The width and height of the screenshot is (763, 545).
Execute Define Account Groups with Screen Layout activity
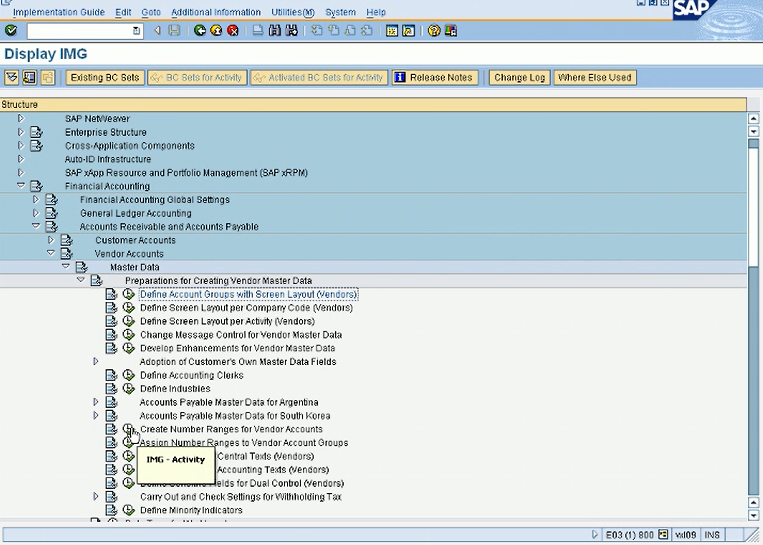click(128, 294)
